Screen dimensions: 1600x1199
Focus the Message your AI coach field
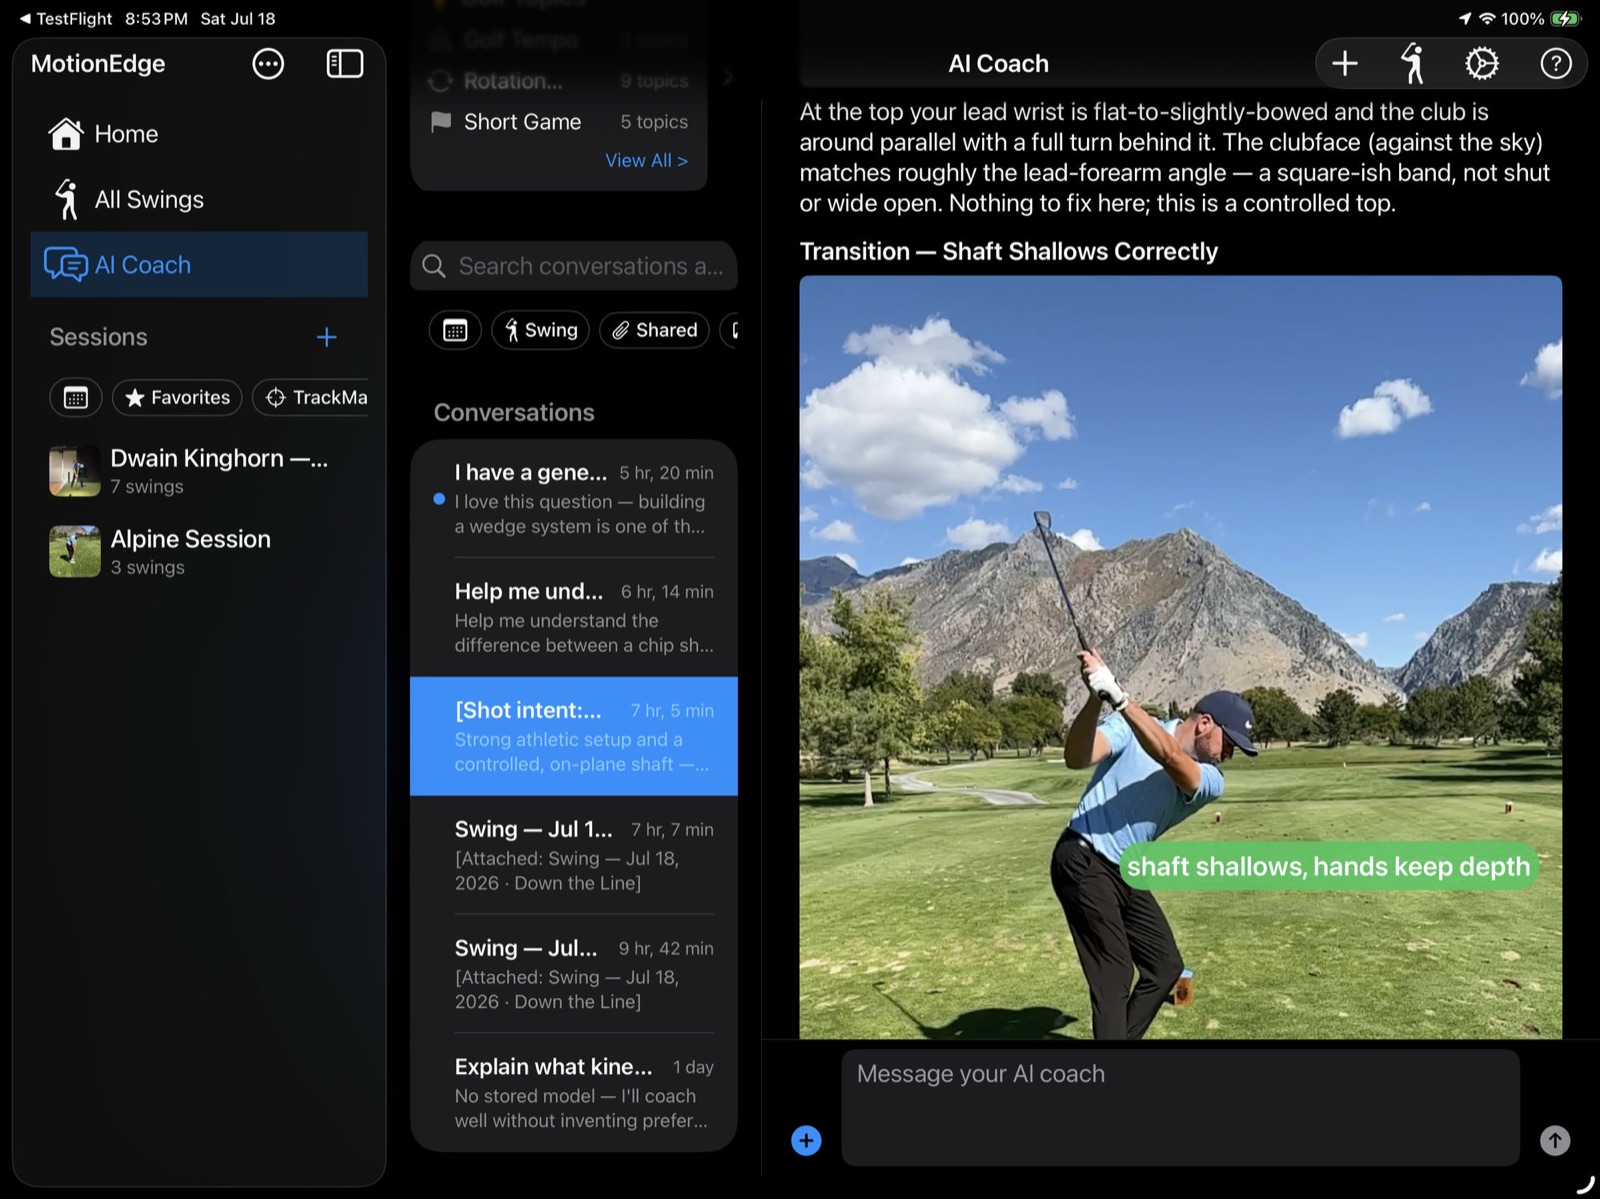click(x=1180, y=1107)
